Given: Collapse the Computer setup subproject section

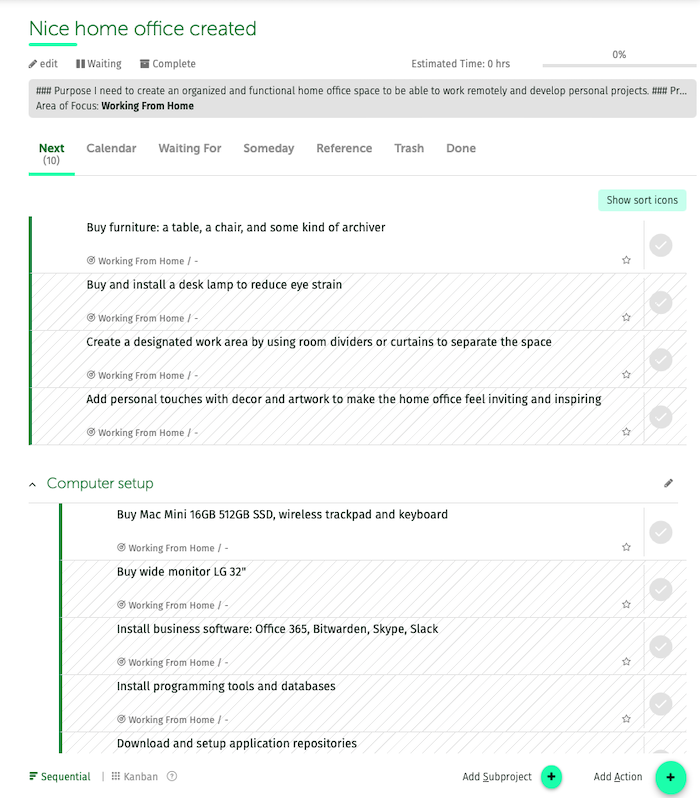Looking at the screenshot, I should 33,484.
